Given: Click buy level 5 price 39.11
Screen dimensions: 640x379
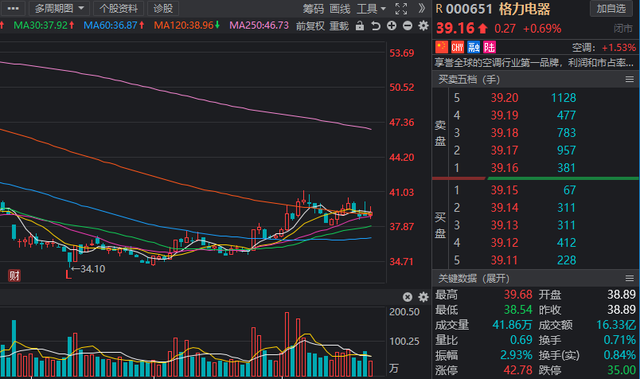Looking at the screenshot, I should [x=504, y=260].
